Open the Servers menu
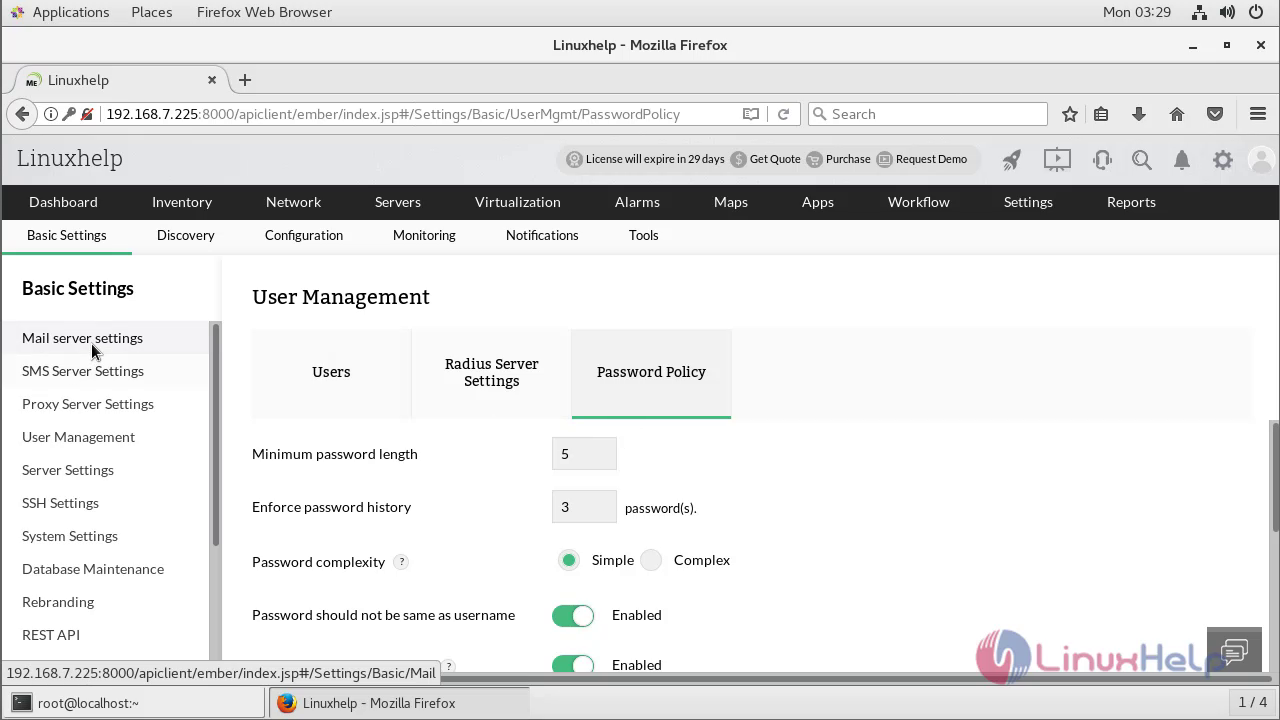 398,202
